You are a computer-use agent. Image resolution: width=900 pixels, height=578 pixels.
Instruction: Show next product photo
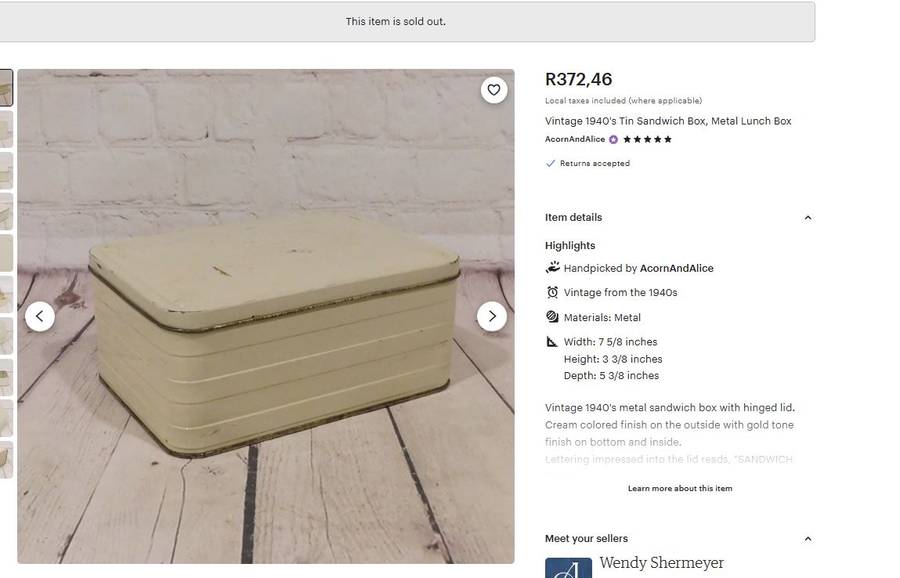click(x=491, y=316)
